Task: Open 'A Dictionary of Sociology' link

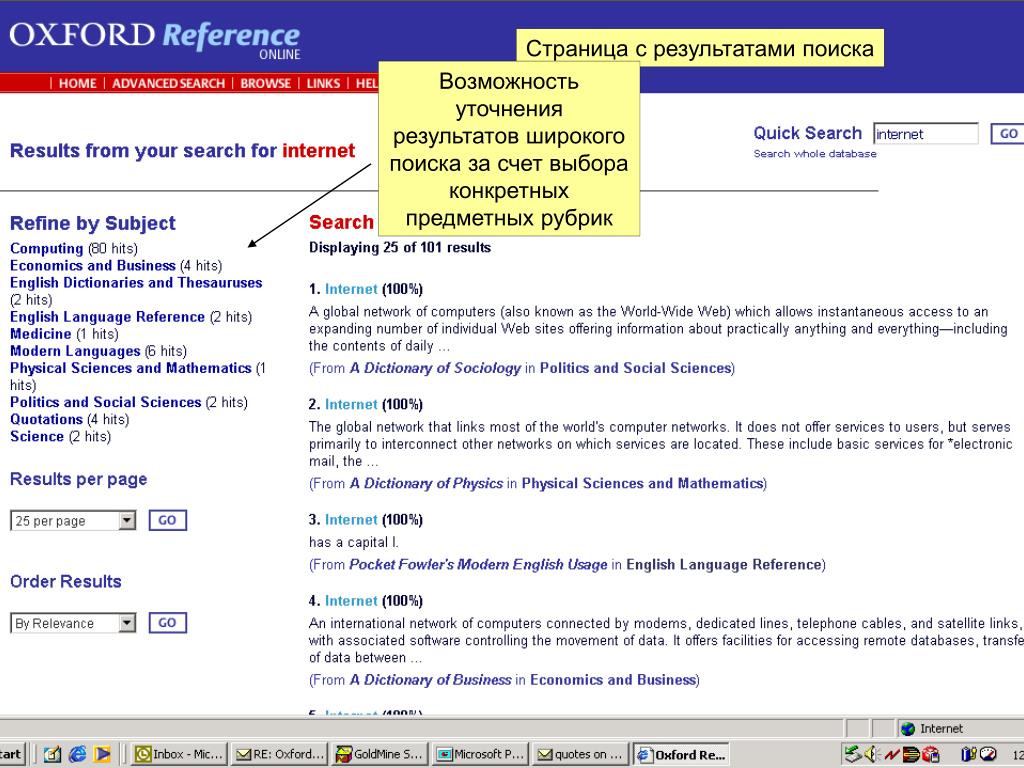Action: 436,368
